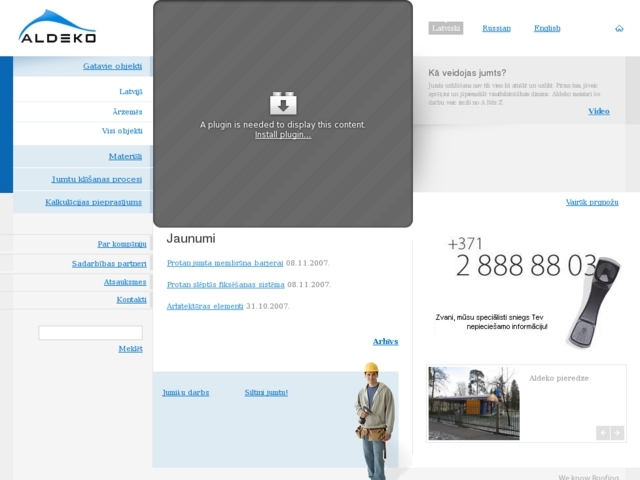Open Gatavie objekti menu
Viewport: 640px width, 480px height.
112,66
